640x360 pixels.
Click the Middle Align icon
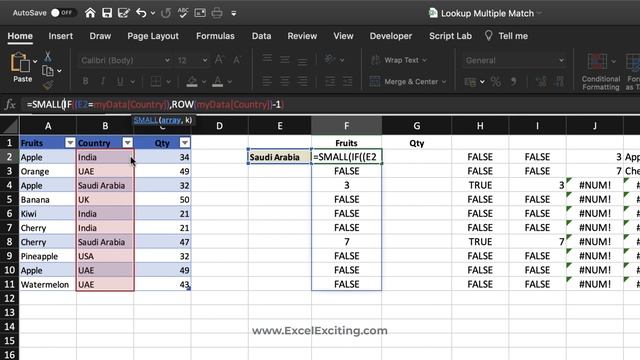pos(285,60)
